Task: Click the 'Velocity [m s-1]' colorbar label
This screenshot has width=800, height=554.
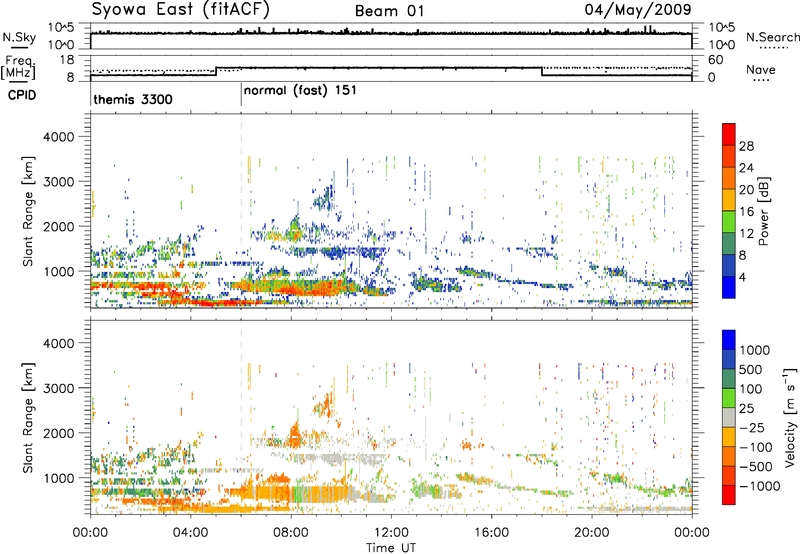Action: point(790,417)
